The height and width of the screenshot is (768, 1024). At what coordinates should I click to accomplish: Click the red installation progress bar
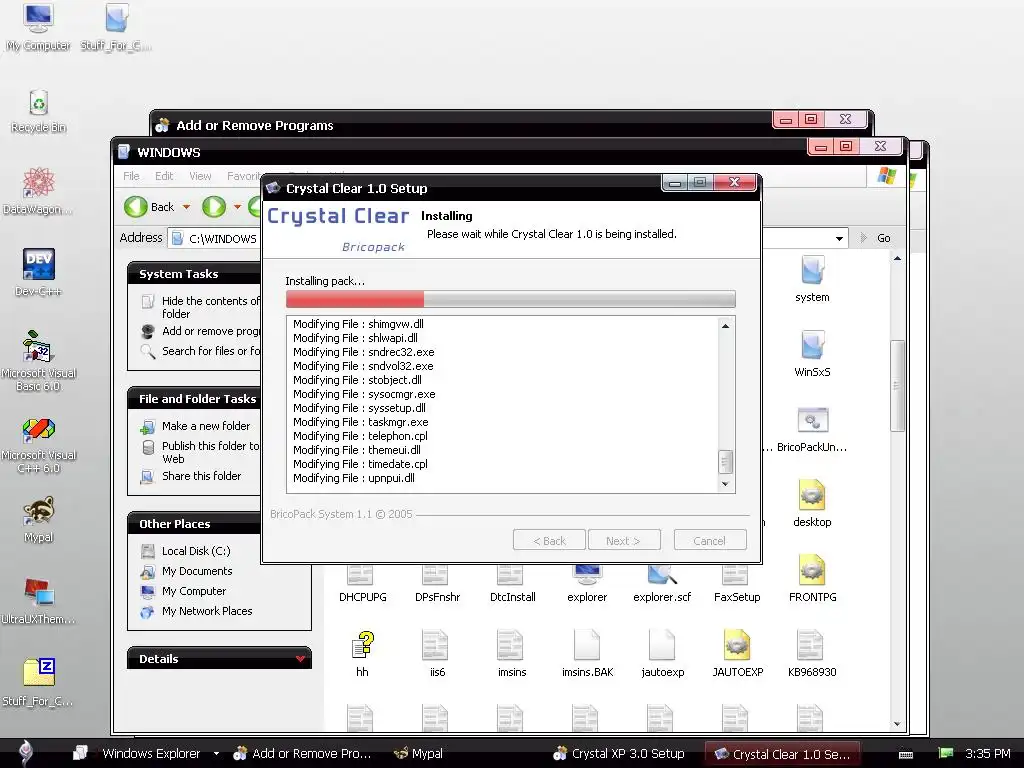(x=355, y=299)
